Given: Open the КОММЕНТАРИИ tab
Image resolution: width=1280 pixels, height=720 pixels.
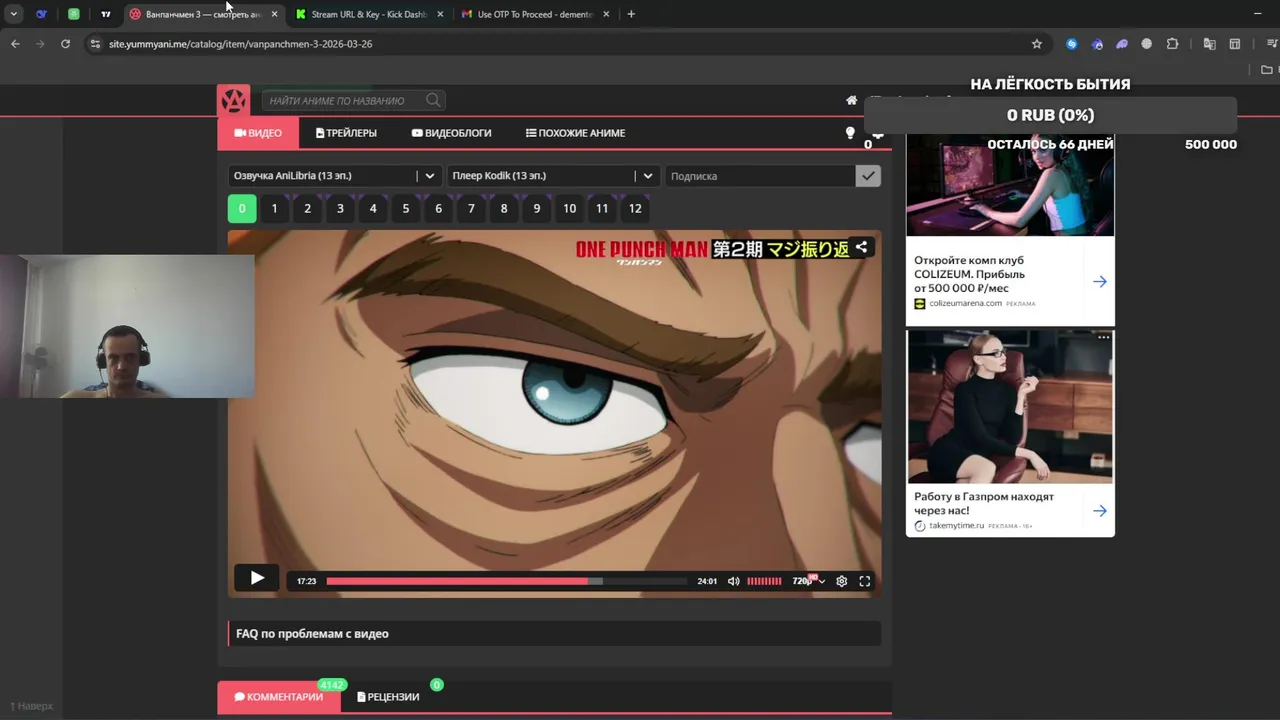Looking at the screenshot, I should coord(279,697).
